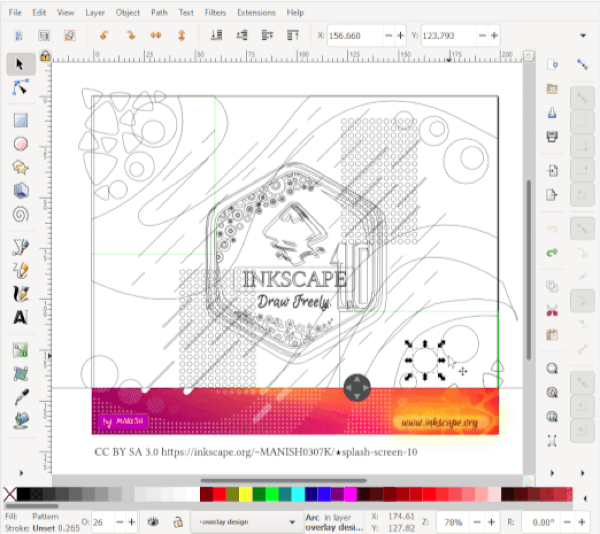The height and width of the screenshot is (534, 600).
Task: Toggle the layer lock icon in status bar
Action: (x=175, y=521)
